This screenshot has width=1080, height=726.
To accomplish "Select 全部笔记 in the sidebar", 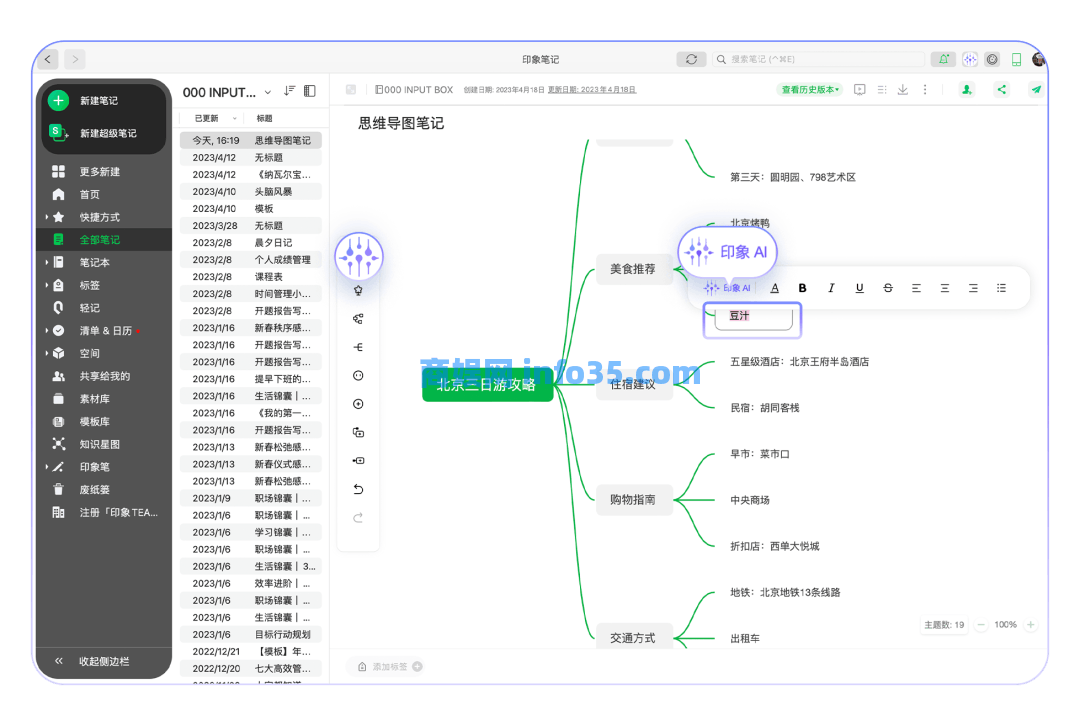I will coord(99,239).
